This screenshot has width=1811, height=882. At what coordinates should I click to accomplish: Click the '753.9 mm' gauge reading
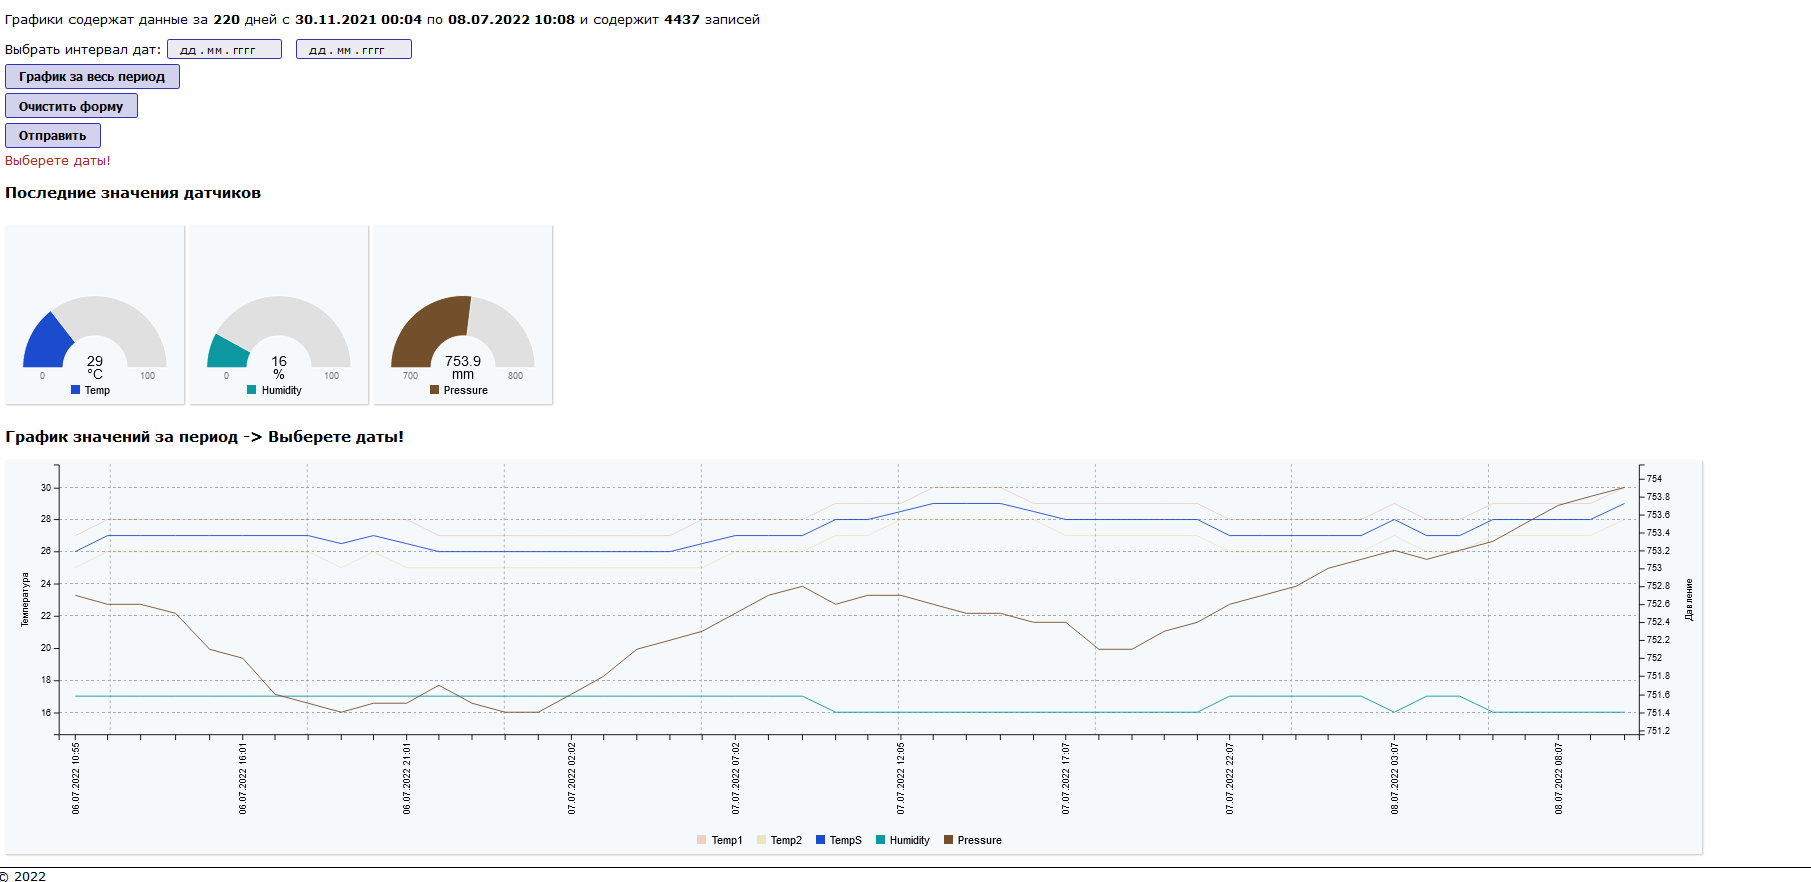coord(463,367)
